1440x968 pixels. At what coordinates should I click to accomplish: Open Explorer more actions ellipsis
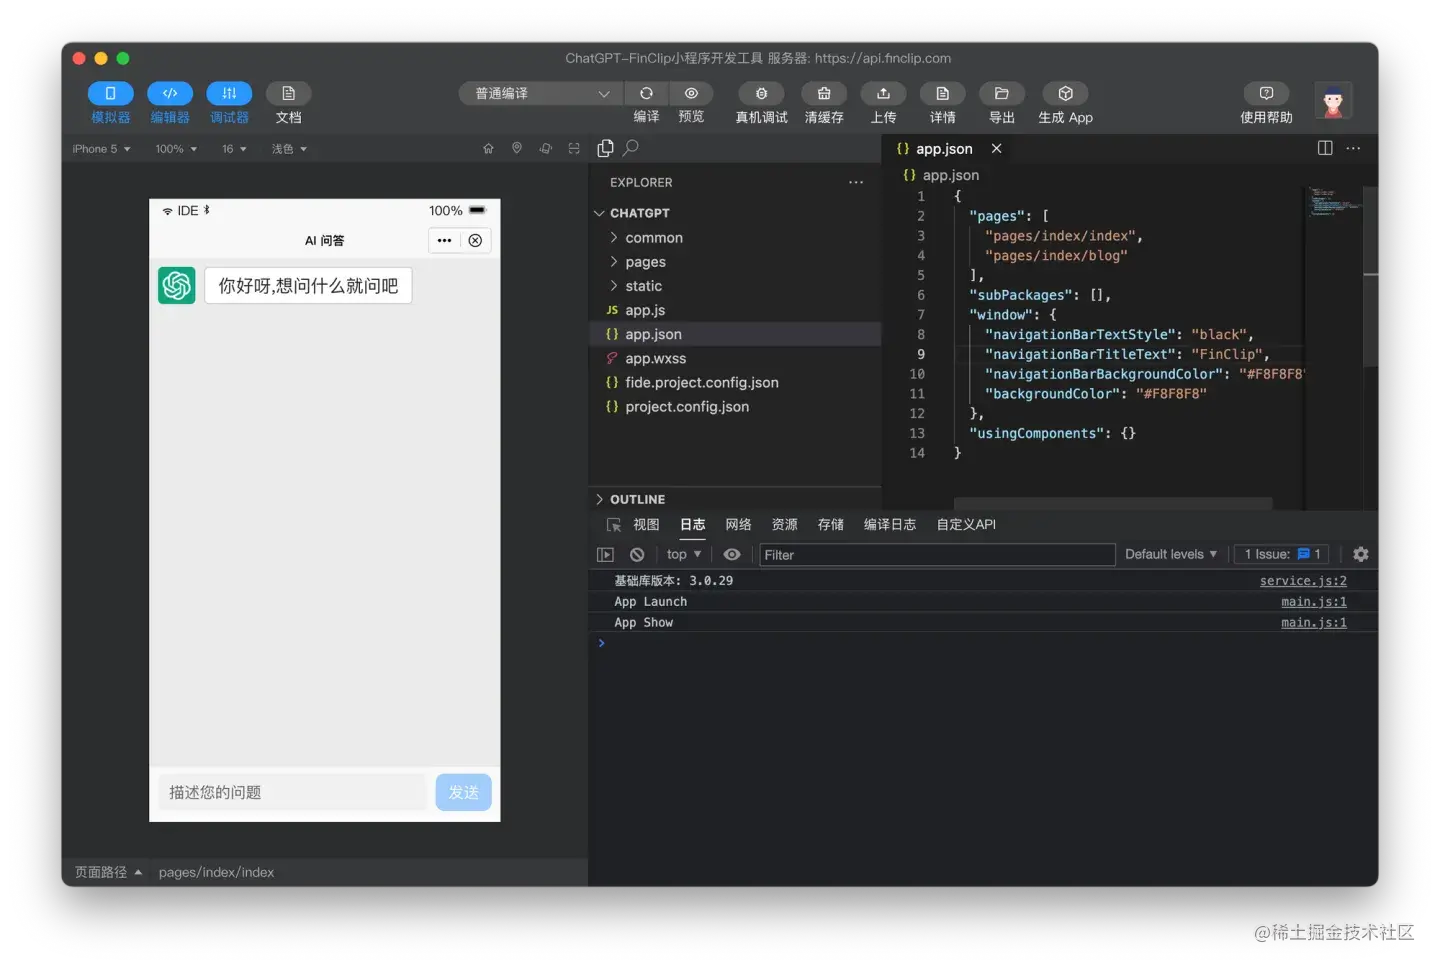[856, 182]
